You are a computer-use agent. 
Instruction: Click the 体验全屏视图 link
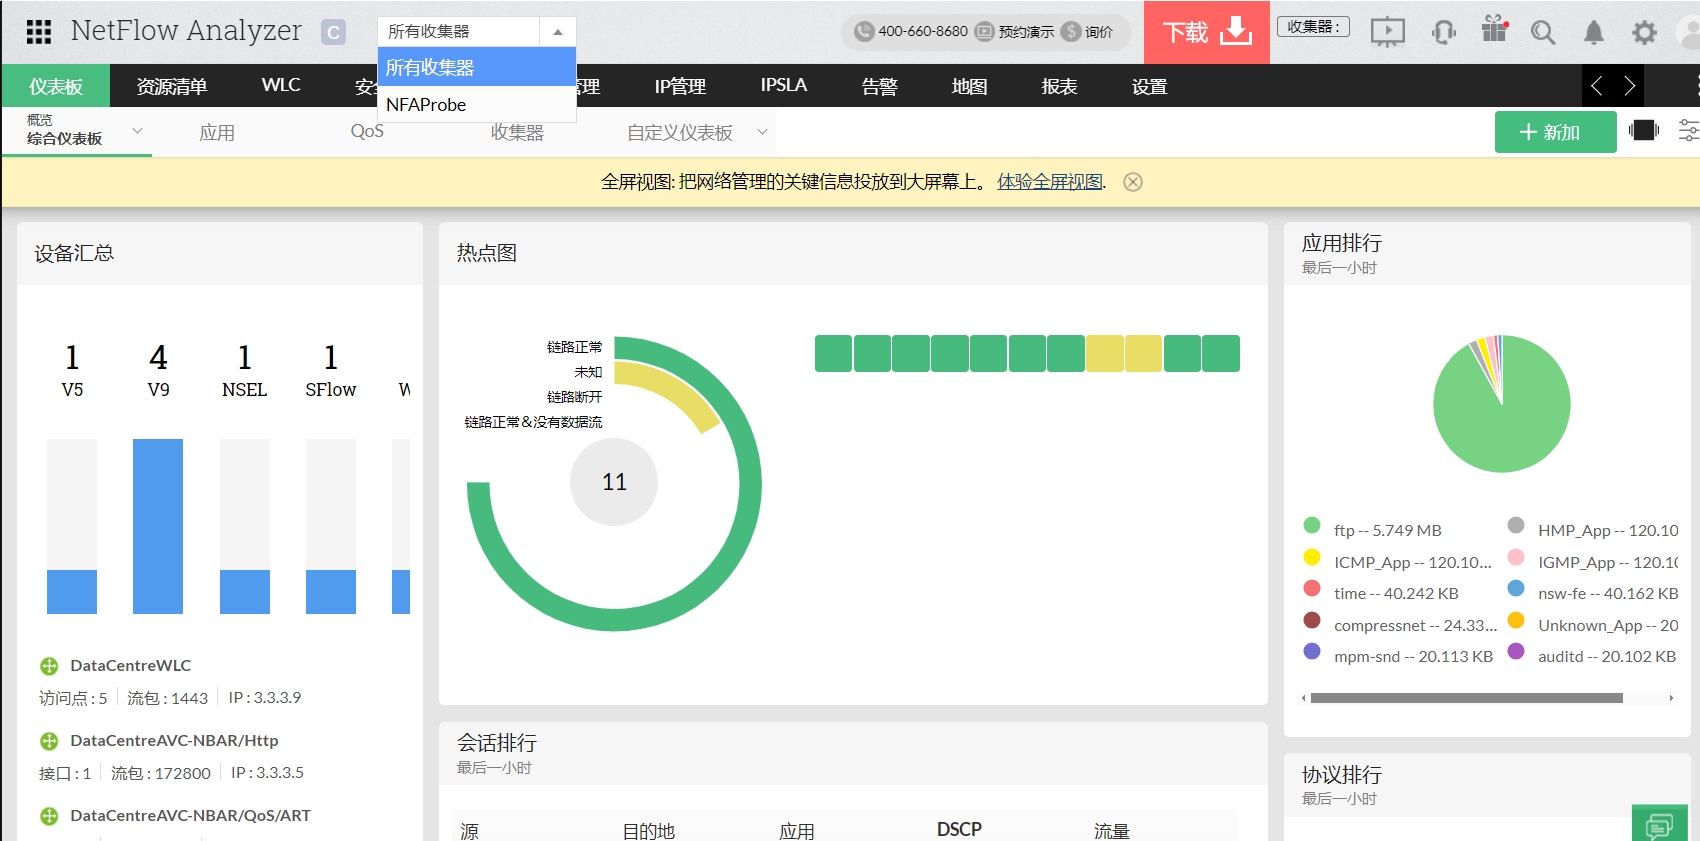click(x=1050, y=181)
